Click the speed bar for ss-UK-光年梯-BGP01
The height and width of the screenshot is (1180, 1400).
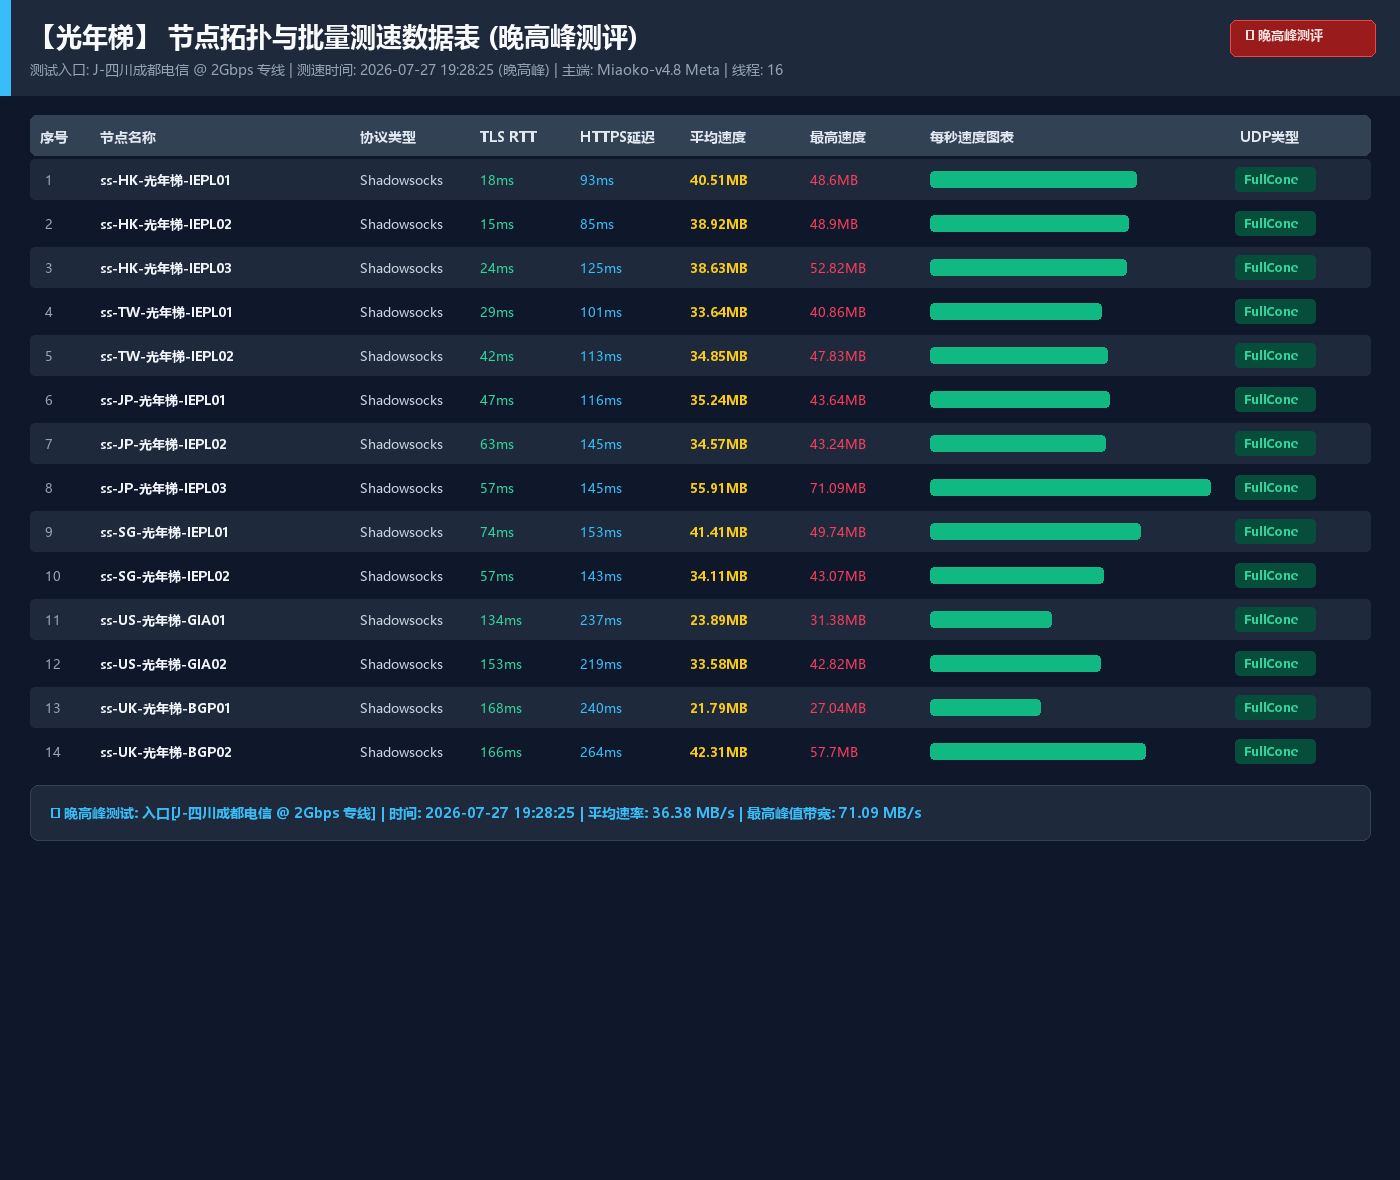985,708
